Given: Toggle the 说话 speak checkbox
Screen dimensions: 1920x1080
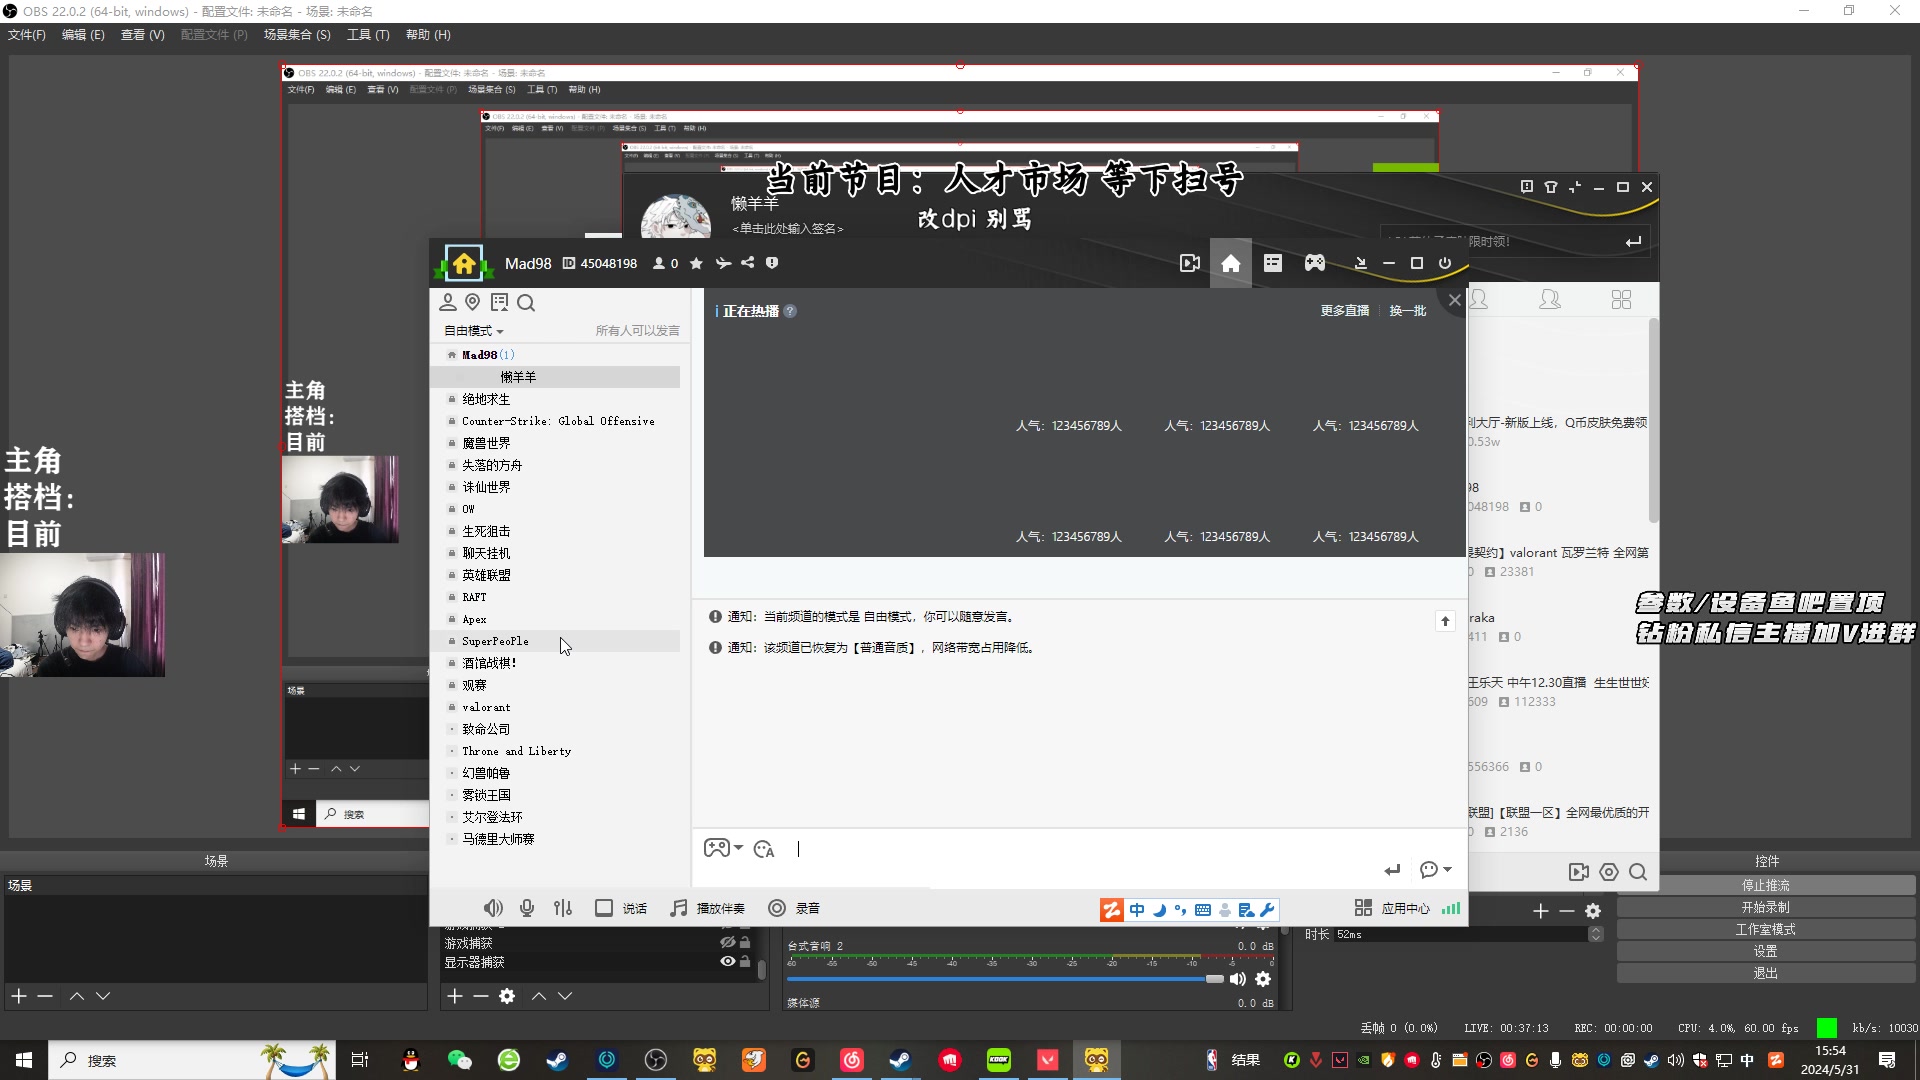Looking at the screenshot, I should click(604, 908).
